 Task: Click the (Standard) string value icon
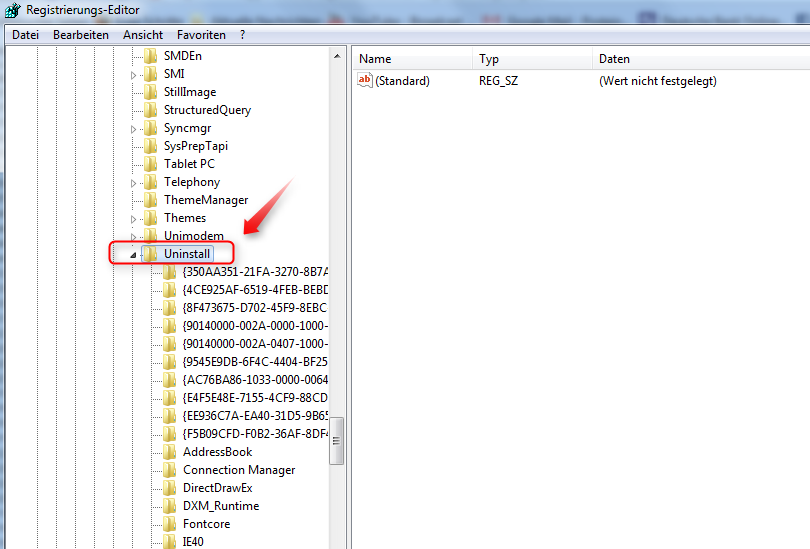(365, 80)
